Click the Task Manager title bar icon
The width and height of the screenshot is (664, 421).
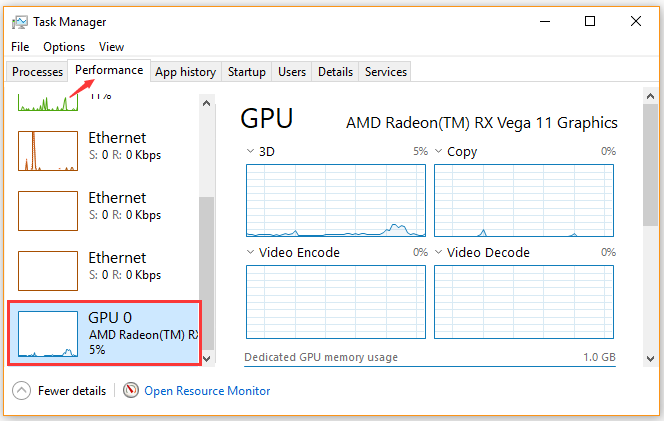tap(19, 22)
